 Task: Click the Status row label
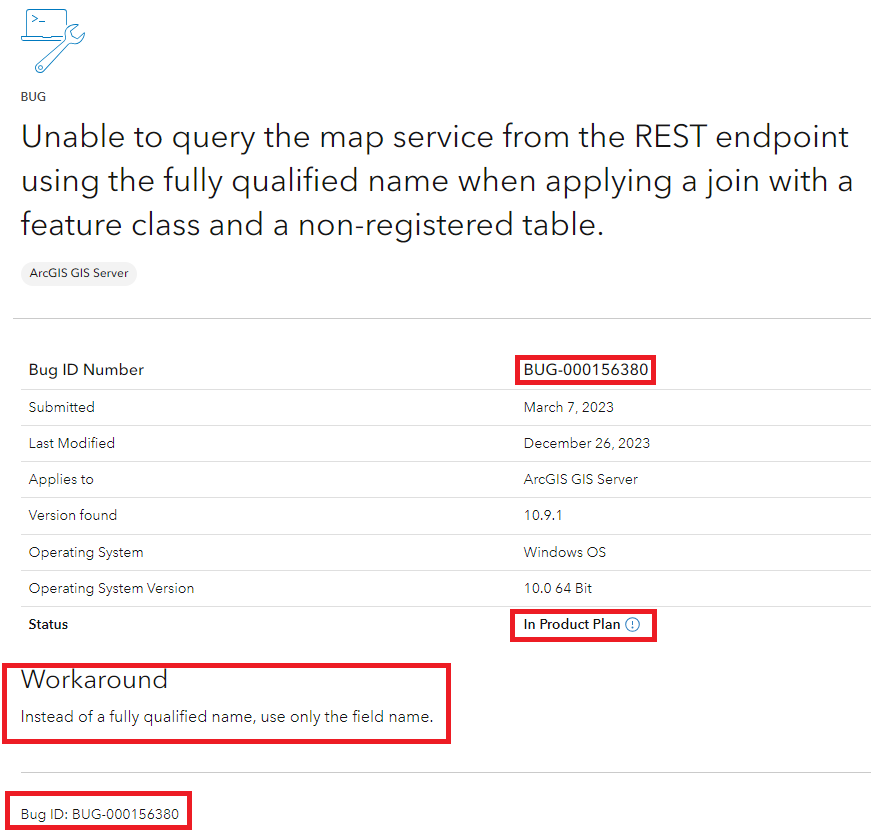point(48,624)
